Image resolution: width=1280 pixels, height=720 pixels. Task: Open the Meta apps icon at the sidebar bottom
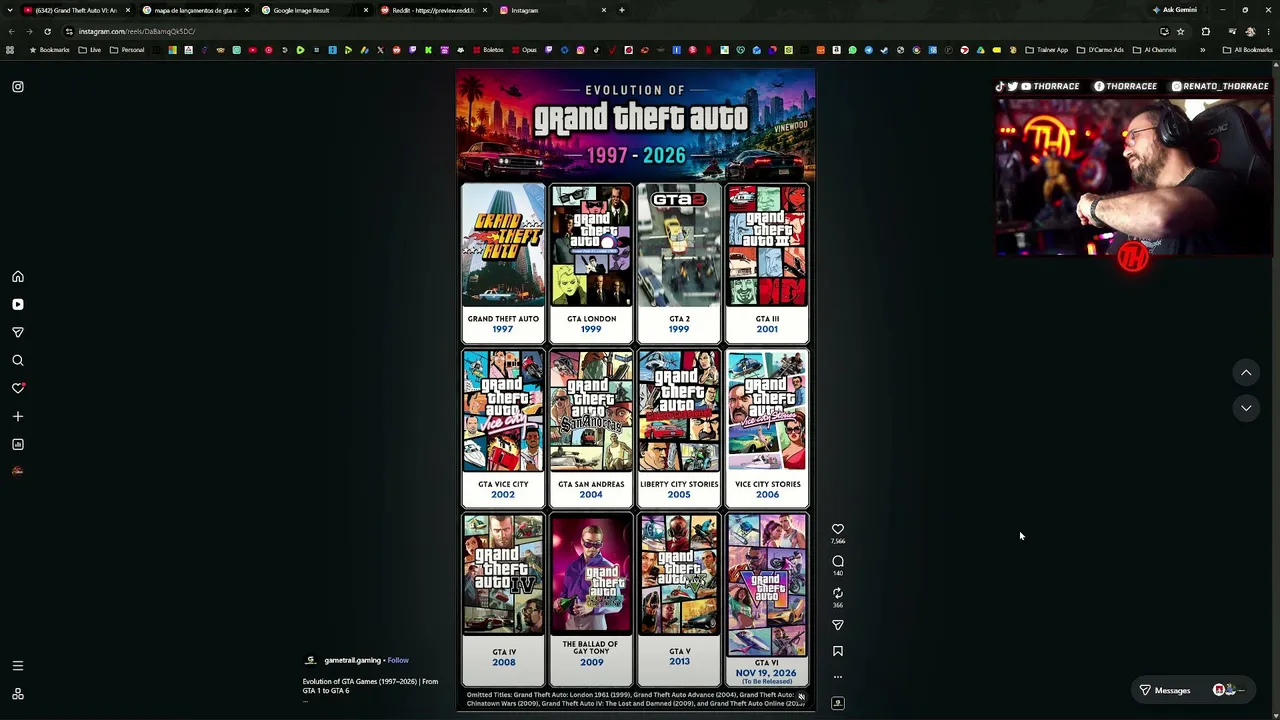coord(18,694)
